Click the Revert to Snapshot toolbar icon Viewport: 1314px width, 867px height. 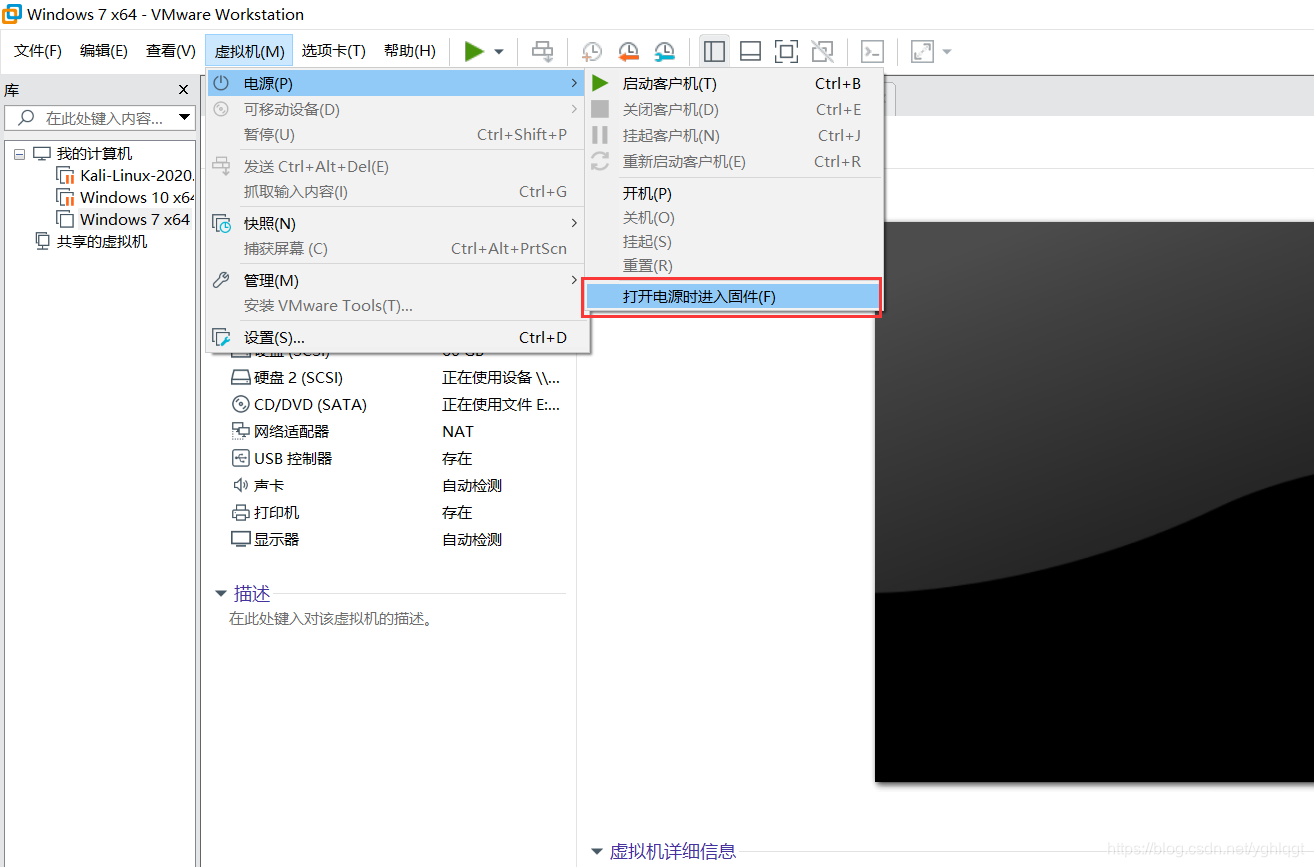[x=628, y=52]
